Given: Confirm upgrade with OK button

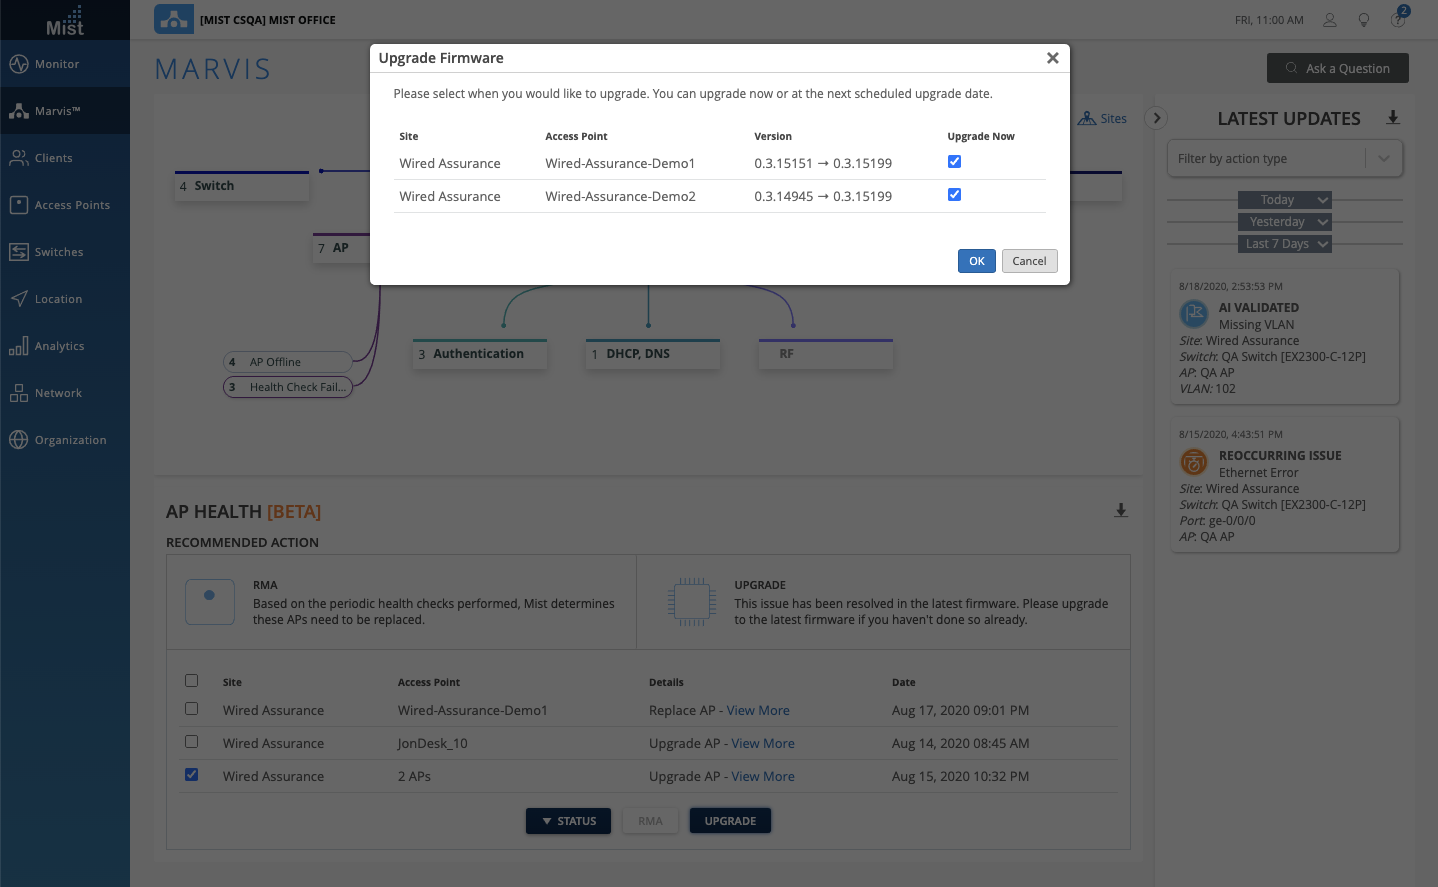Looking at the screenshot, I should pos(977,261).
